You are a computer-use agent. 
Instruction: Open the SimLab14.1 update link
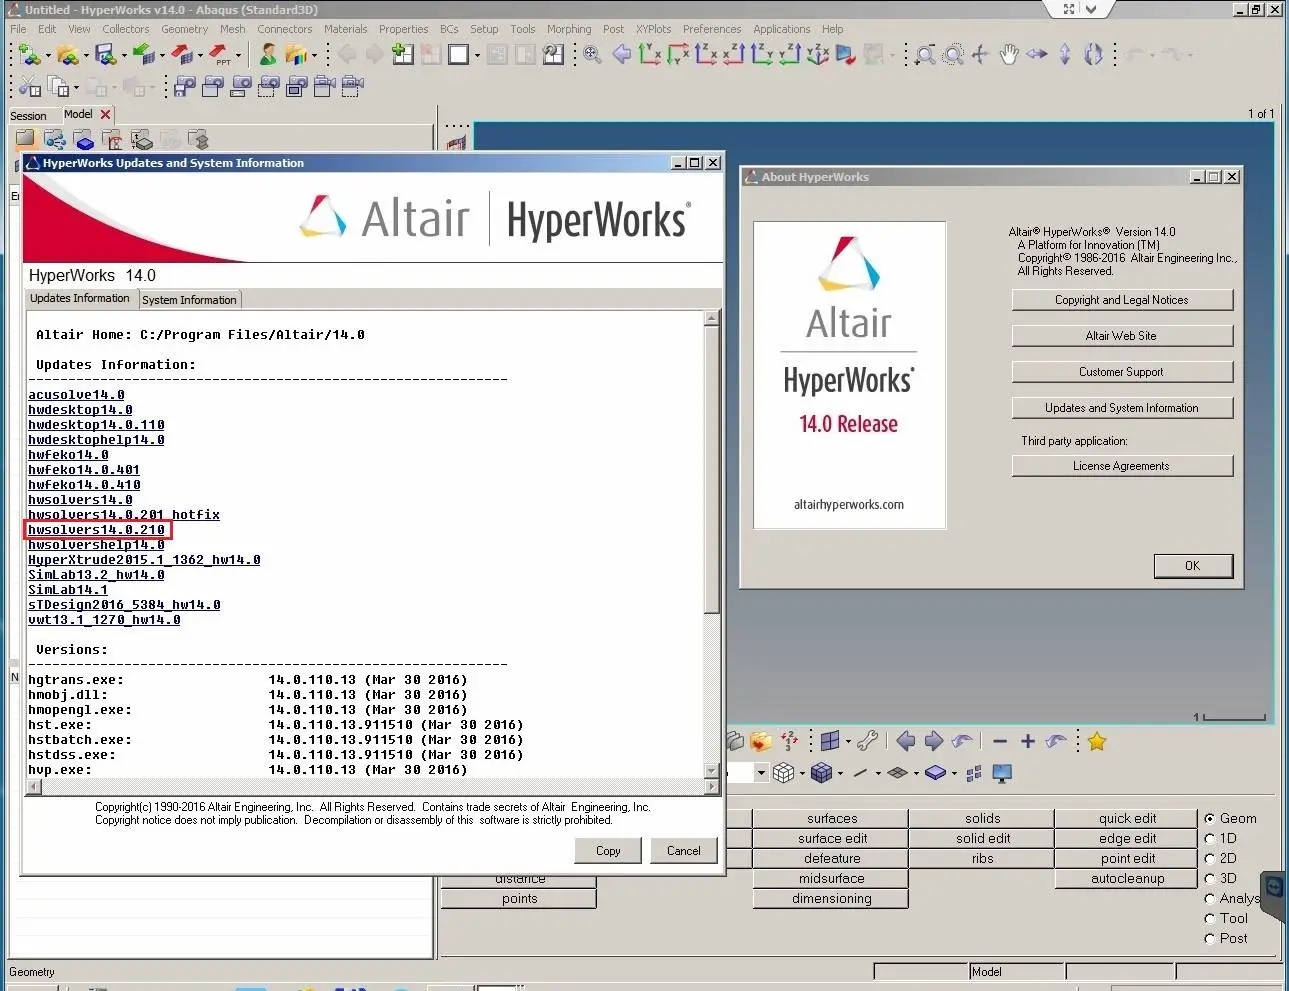(68, 590)
